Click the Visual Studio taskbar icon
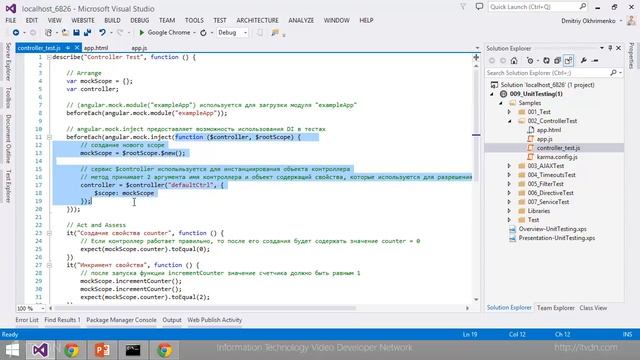The image size is (640, 360). pos(40,350)
